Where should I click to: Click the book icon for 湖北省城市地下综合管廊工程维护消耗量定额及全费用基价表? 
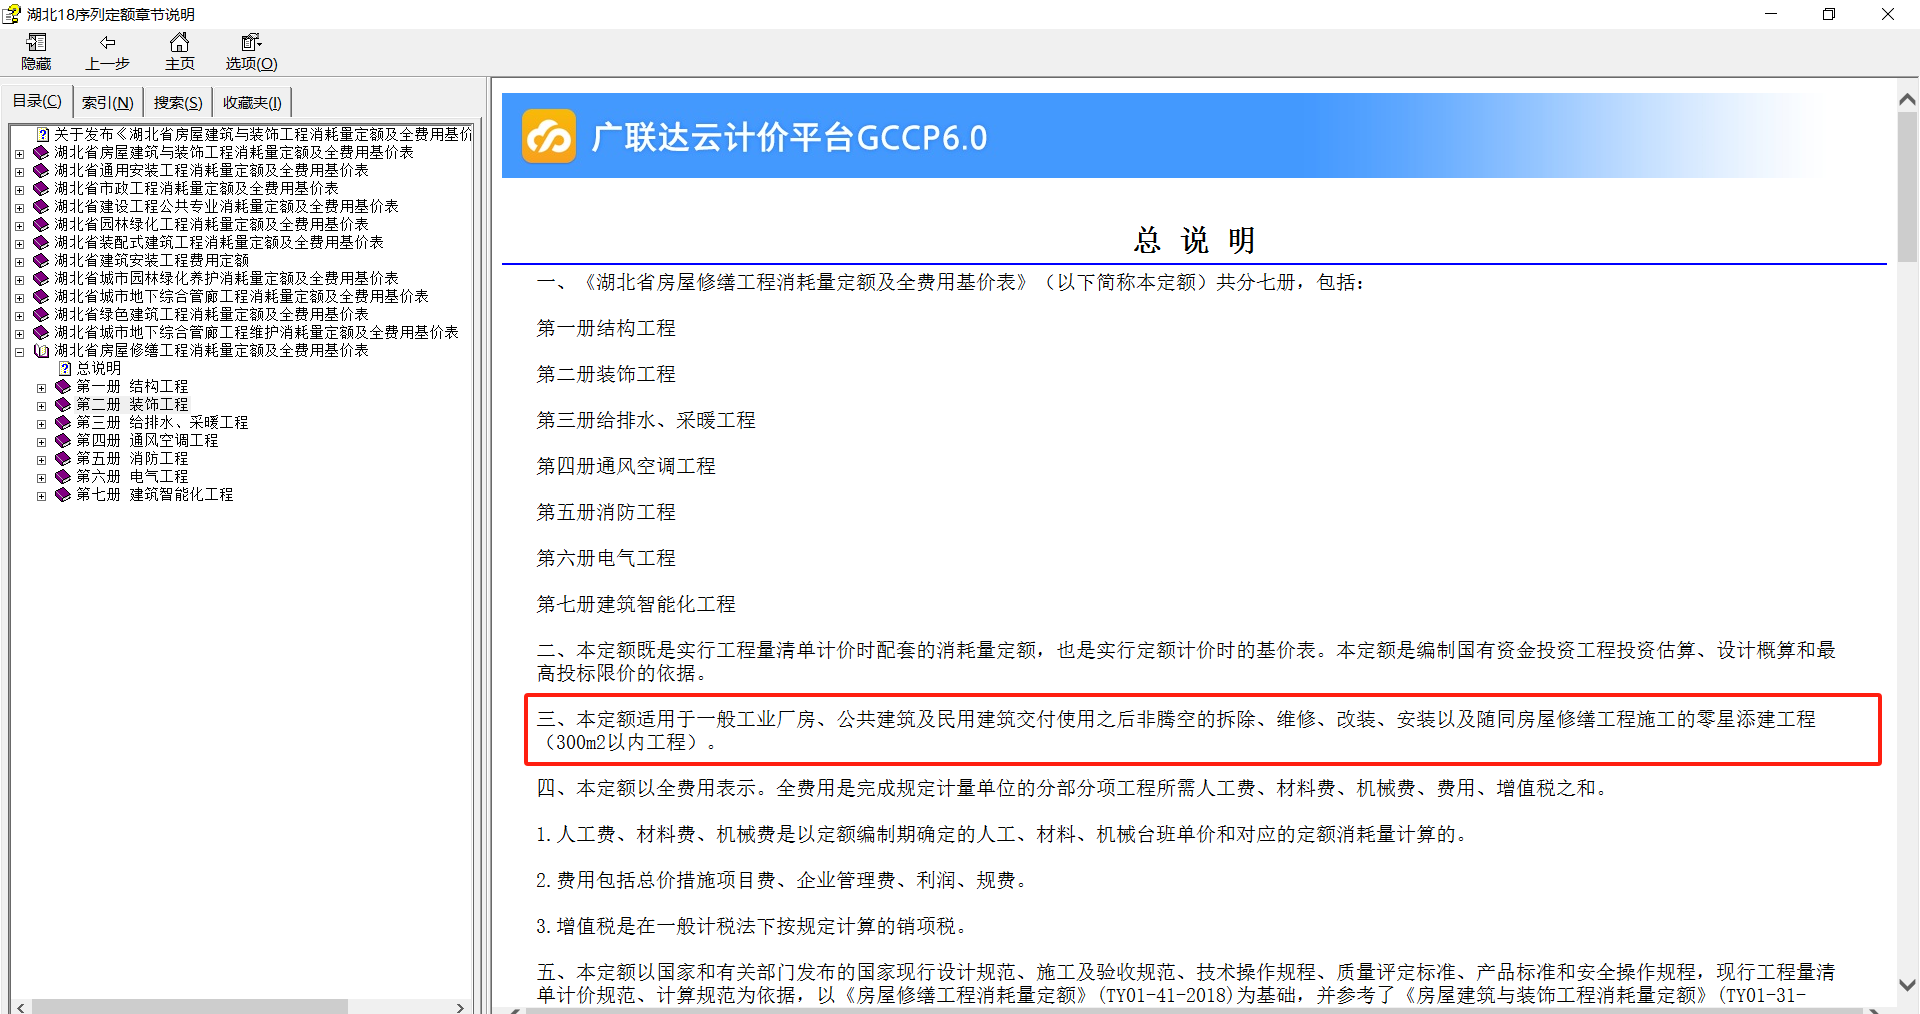tap(41, 332)
